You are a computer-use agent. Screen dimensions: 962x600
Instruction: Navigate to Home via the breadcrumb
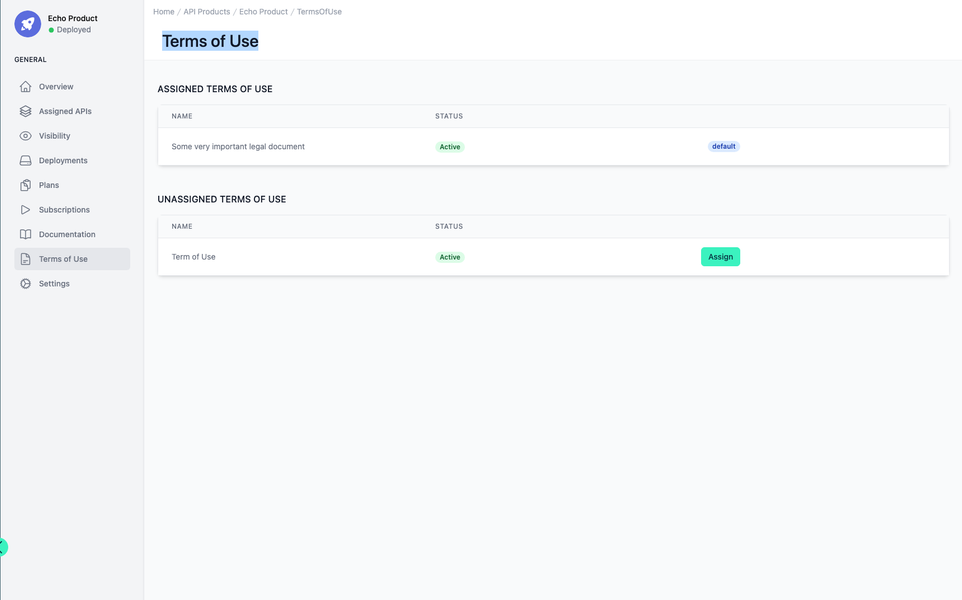[163, 11]
